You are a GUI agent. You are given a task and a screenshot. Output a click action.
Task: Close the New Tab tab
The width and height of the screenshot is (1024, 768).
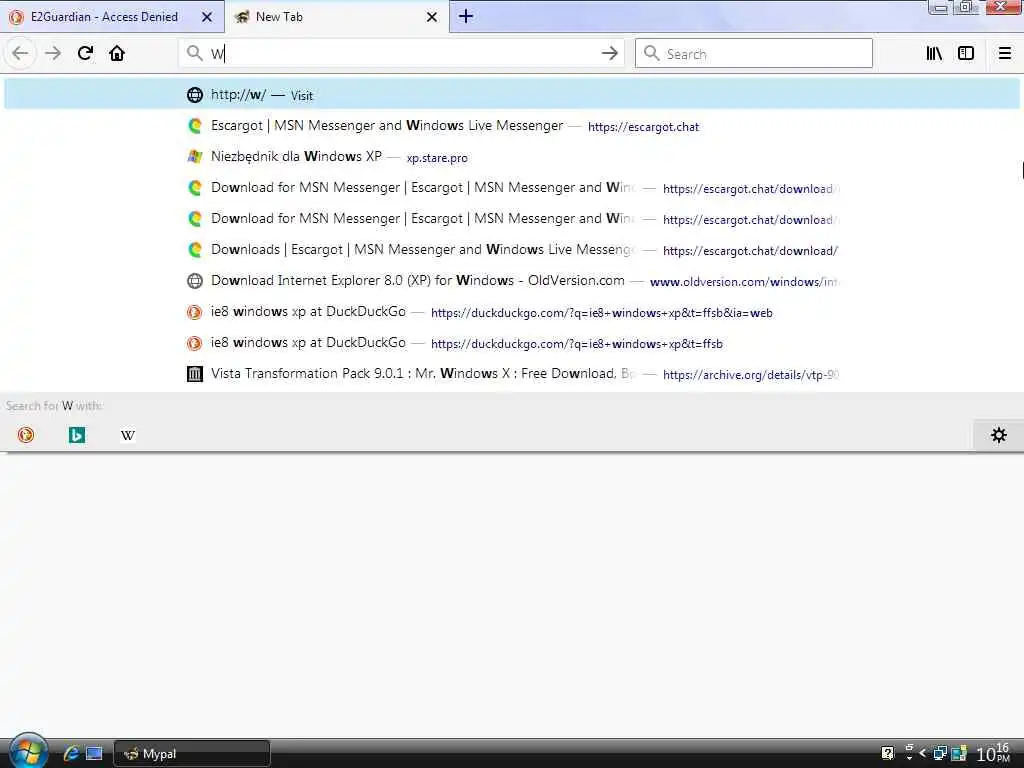pyautogui.click(x=432, y=17)
